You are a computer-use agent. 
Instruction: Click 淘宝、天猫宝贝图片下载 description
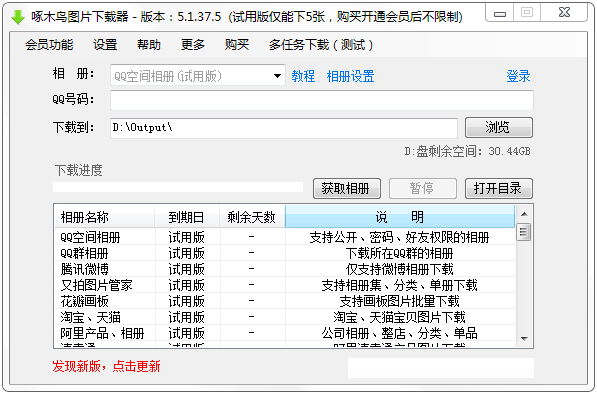click(x=399, y=318)
